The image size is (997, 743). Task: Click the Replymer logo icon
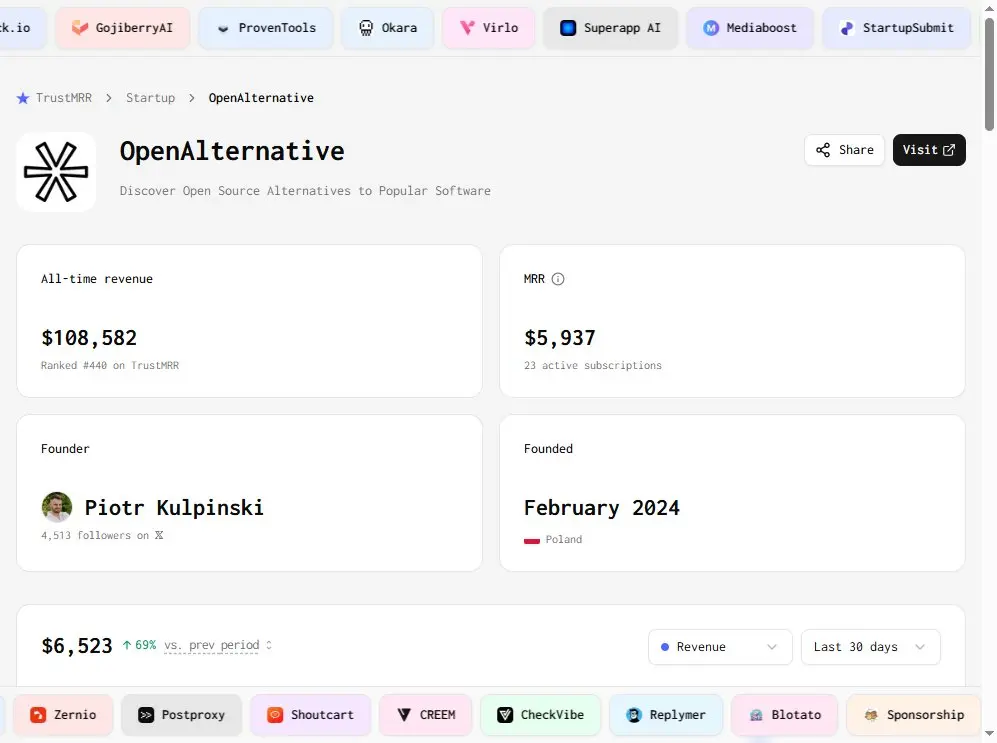634,715
